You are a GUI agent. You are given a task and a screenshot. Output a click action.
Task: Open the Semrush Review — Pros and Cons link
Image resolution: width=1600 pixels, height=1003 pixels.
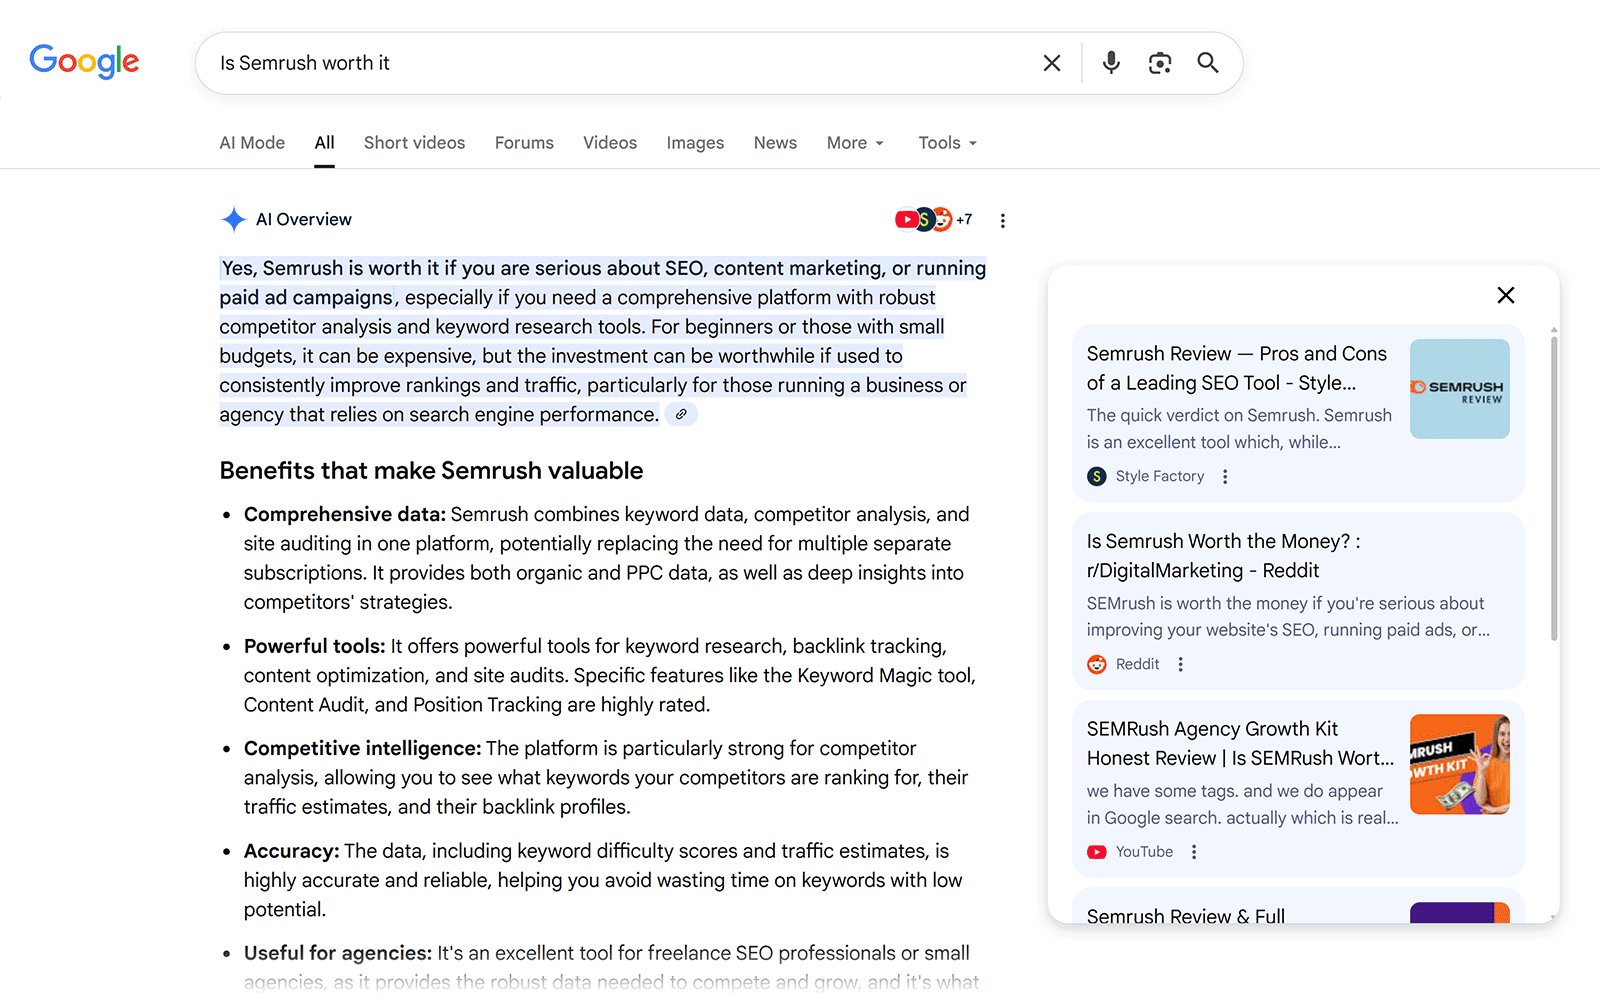pyautogui.click(x=1237, y=368)
